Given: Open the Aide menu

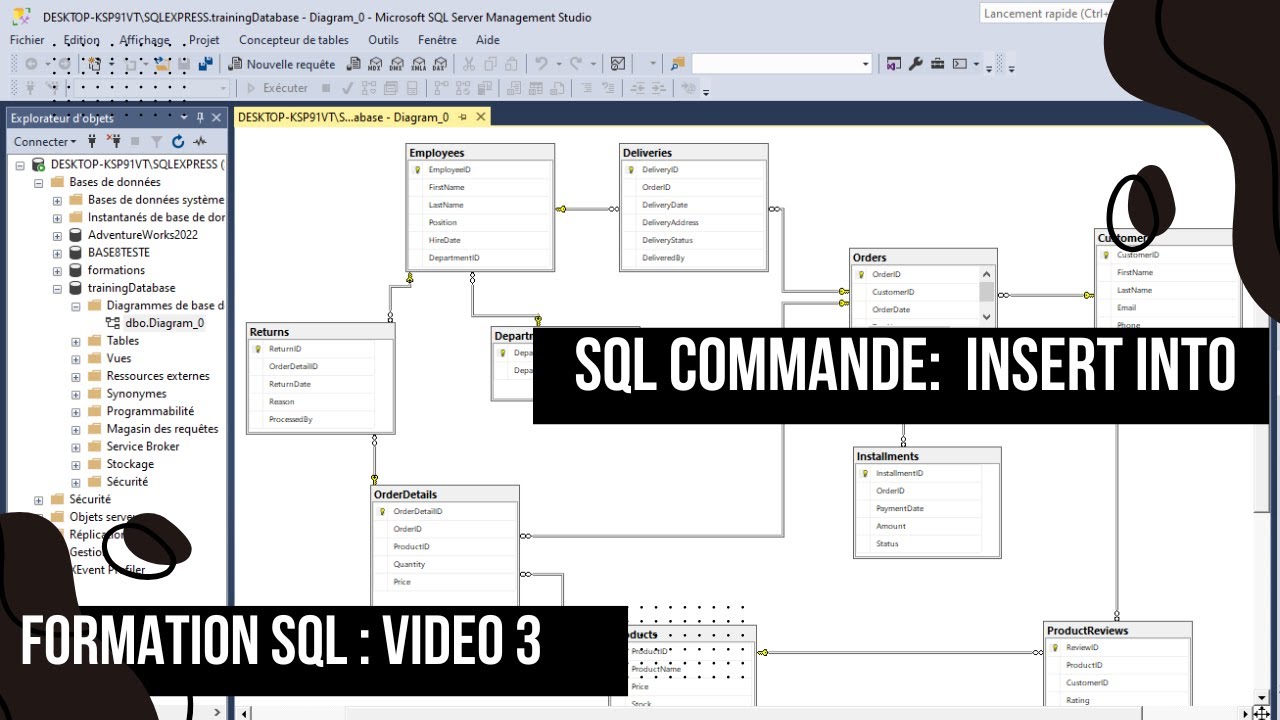Looking at the screenshot, I should (488, 40).
